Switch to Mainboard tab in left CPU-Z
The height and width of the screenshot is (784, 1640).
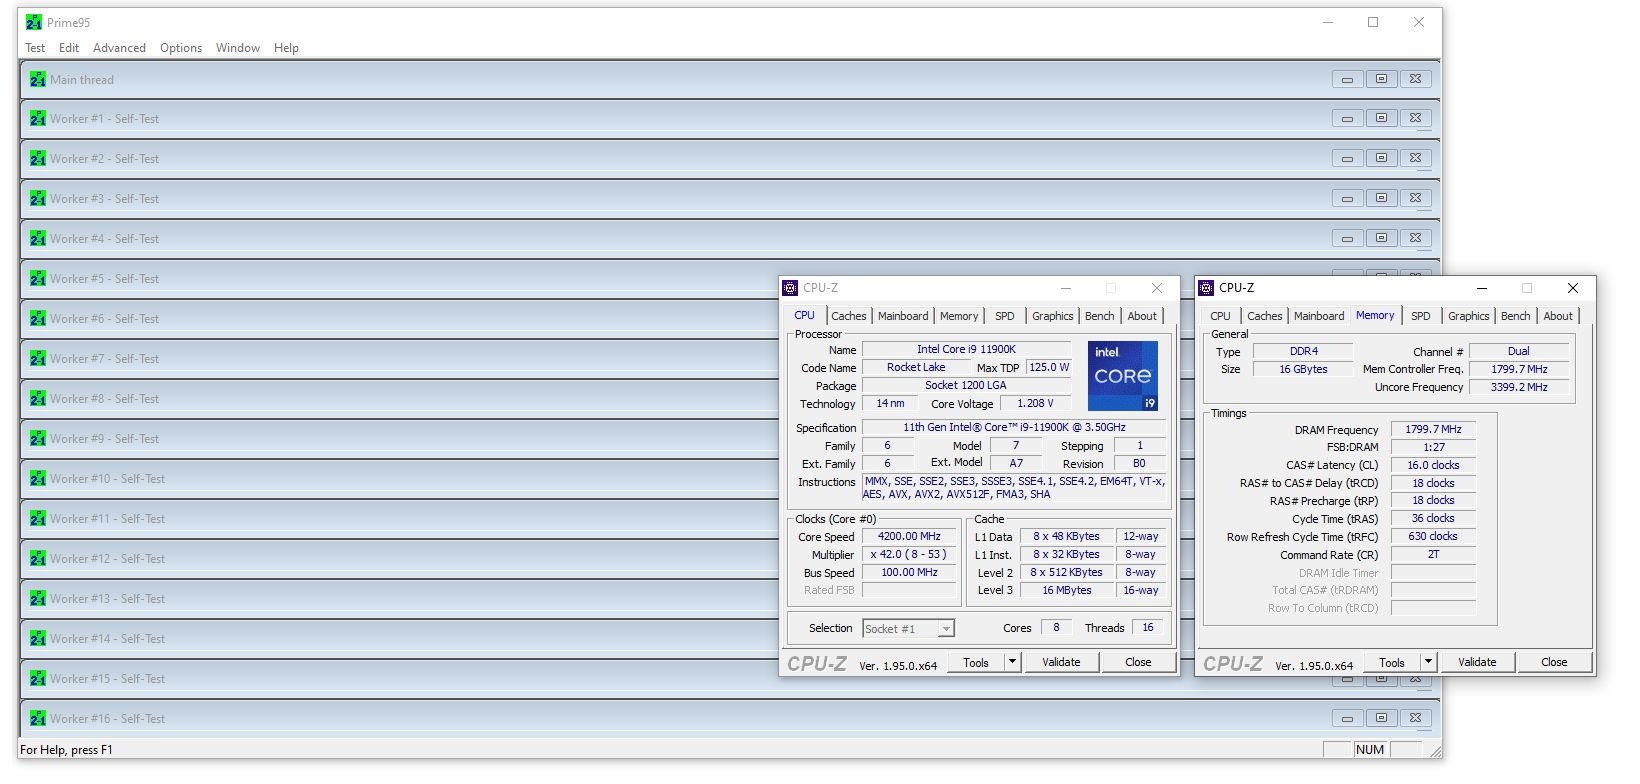pyautogui.click(x=903, y=316)
